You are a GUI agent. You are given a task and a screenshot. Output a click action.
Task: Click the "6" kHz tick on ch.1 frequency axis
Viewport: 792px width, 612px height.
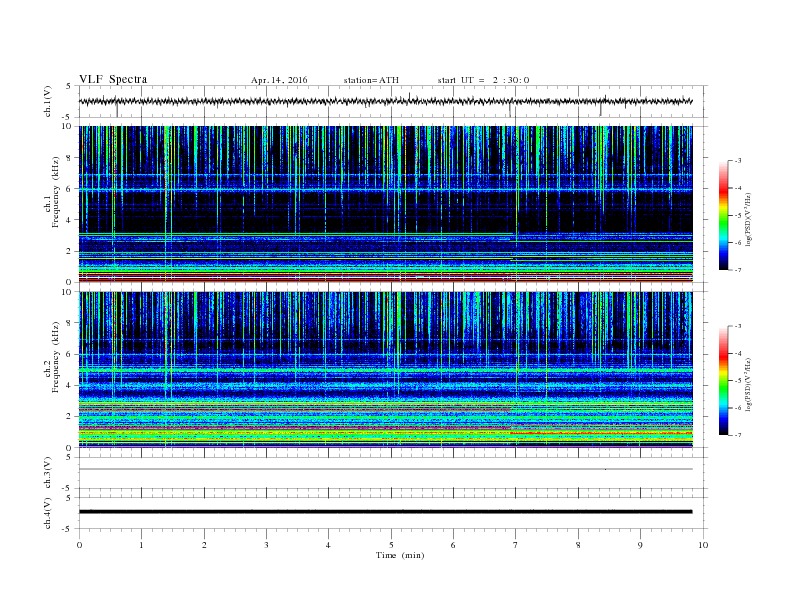pyautogui.click(x=69, y=188)
